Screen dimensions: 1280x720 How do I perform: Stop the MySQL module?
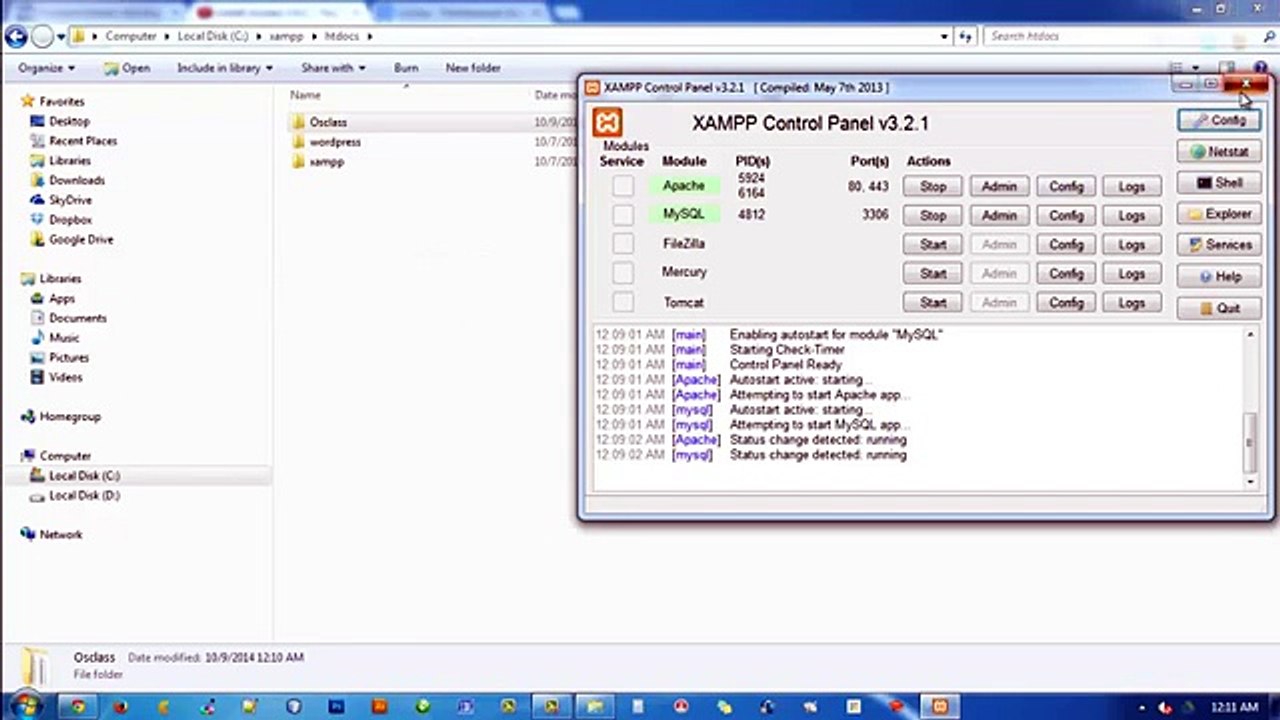933,215
